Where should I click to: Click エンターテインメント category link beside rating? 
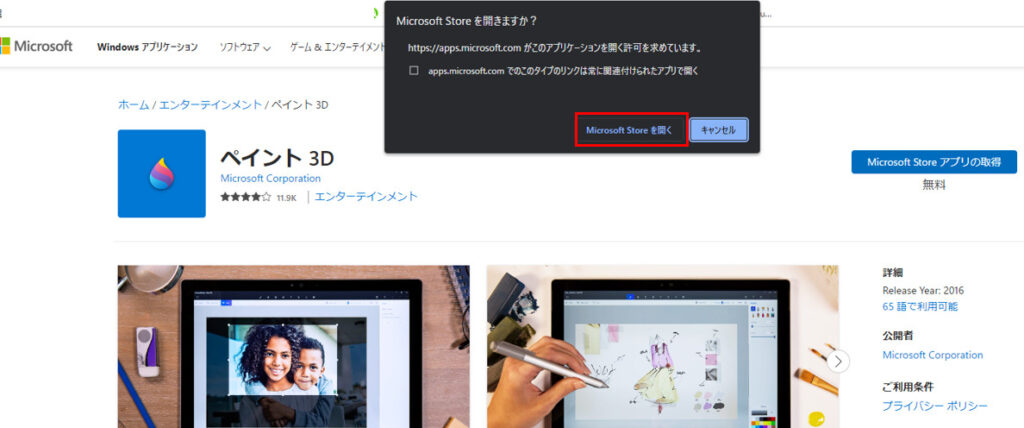click(366, 197)
